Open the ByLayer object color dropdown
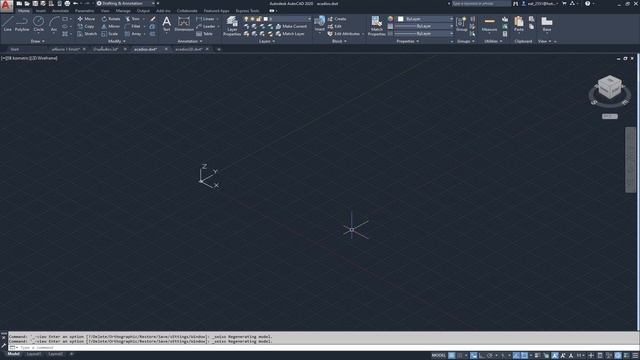The image size is (640, 360). (425, 19)
